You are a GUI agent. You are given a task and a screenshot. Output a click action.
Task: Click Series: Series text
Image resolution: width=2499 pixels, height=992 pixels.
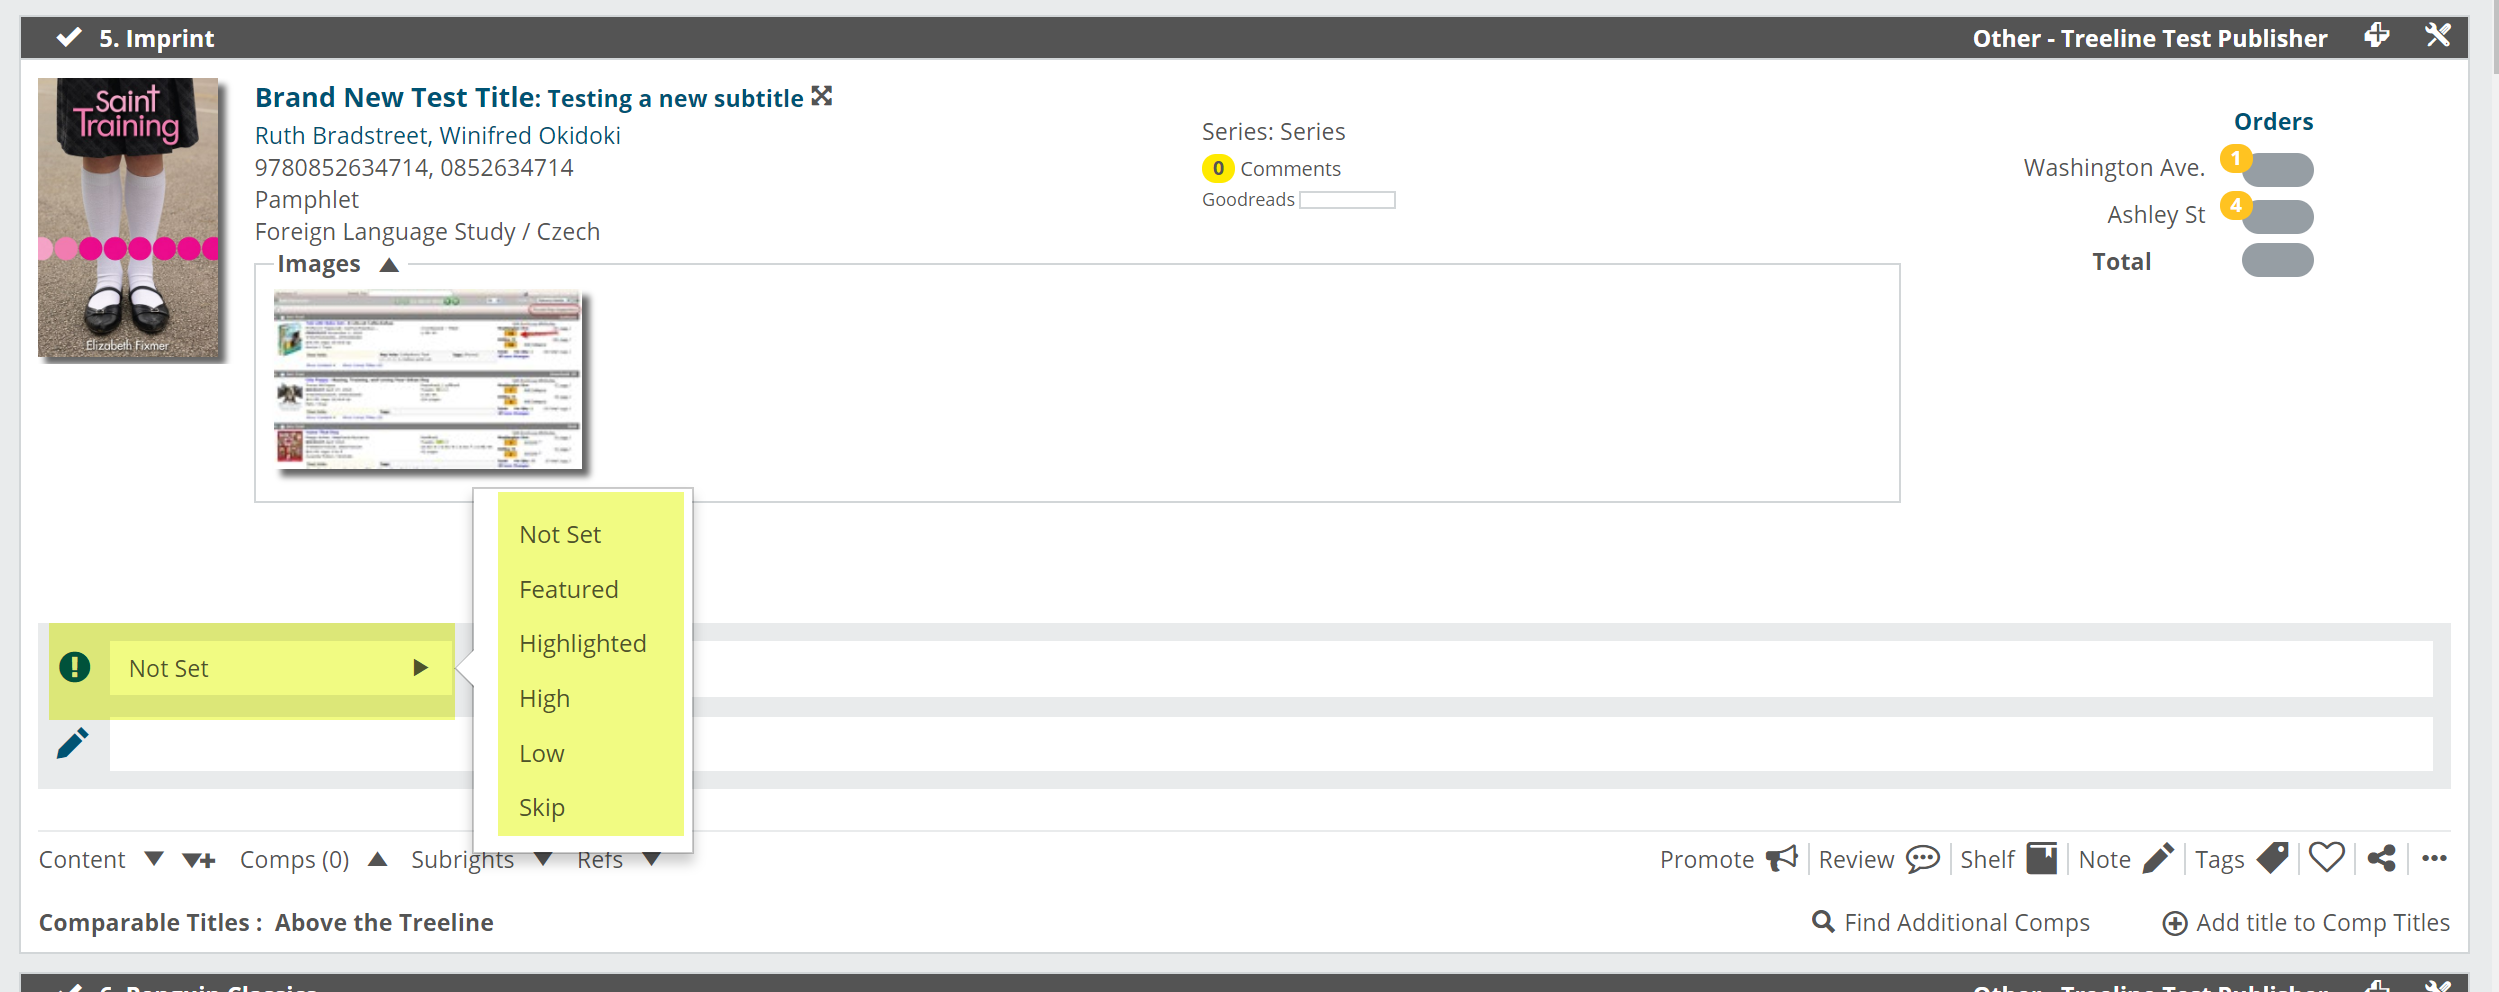1273,131
